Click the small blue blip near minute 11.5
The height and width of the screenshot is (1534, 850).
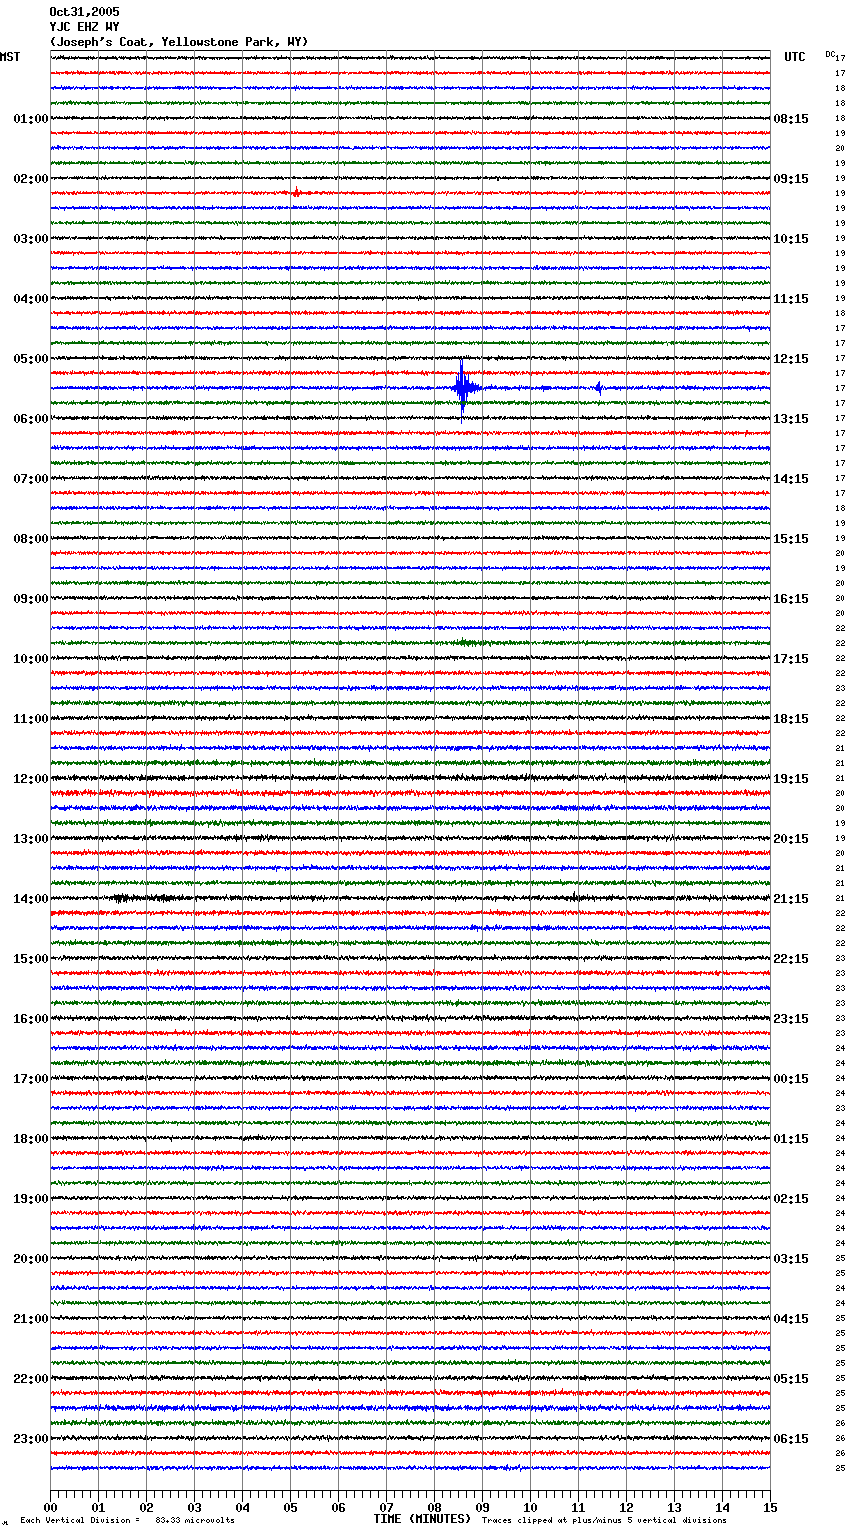(598, 387)
